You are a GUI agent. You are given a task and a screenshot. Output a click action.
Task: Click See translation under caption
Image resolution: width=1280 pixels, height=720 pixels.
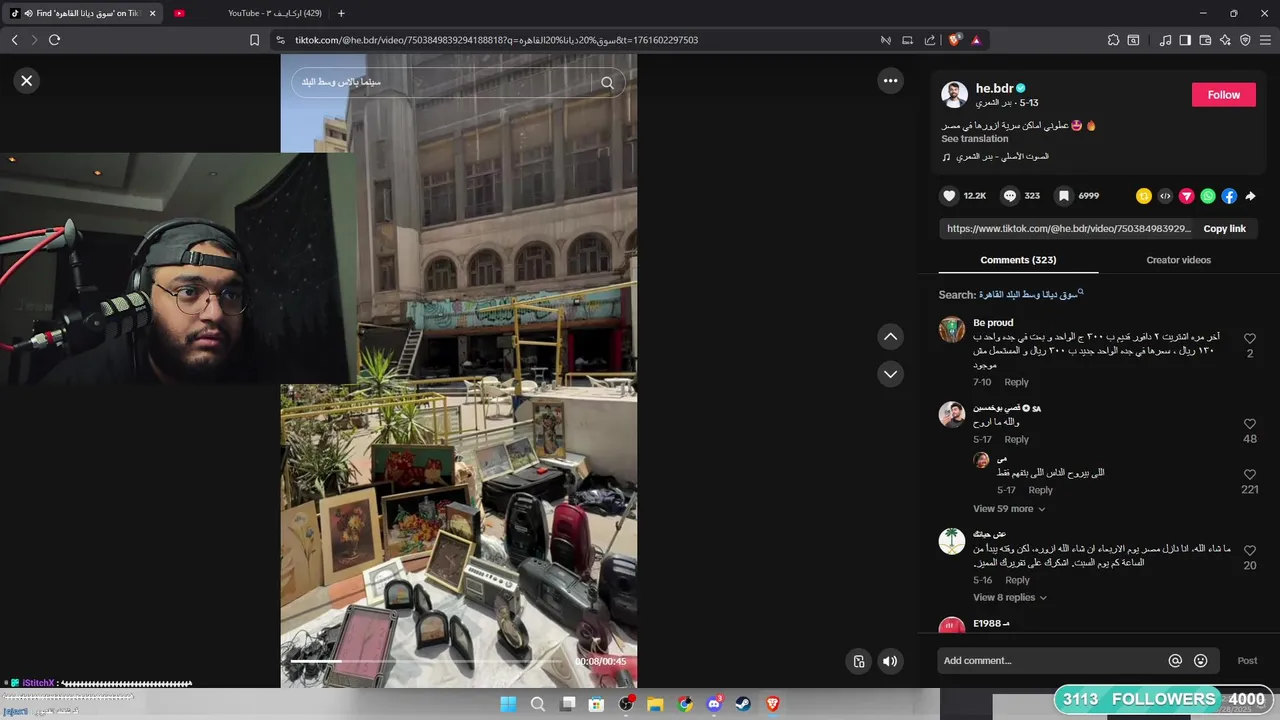click(974, 139)
